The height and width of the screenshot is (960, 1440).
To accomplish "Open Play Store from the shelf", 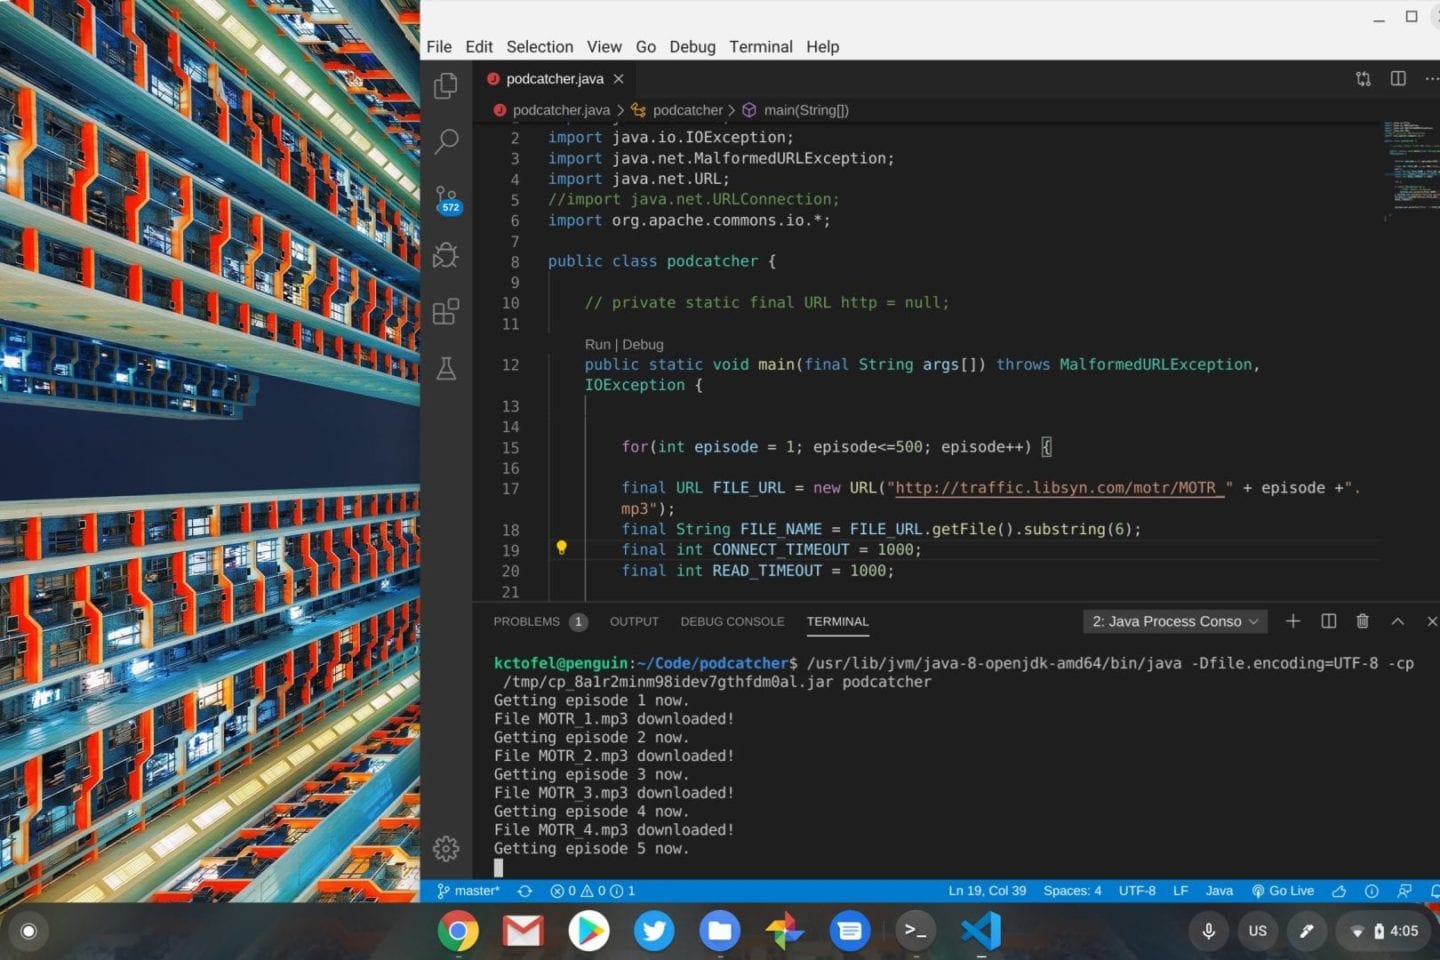I will [x=589, y=931].
